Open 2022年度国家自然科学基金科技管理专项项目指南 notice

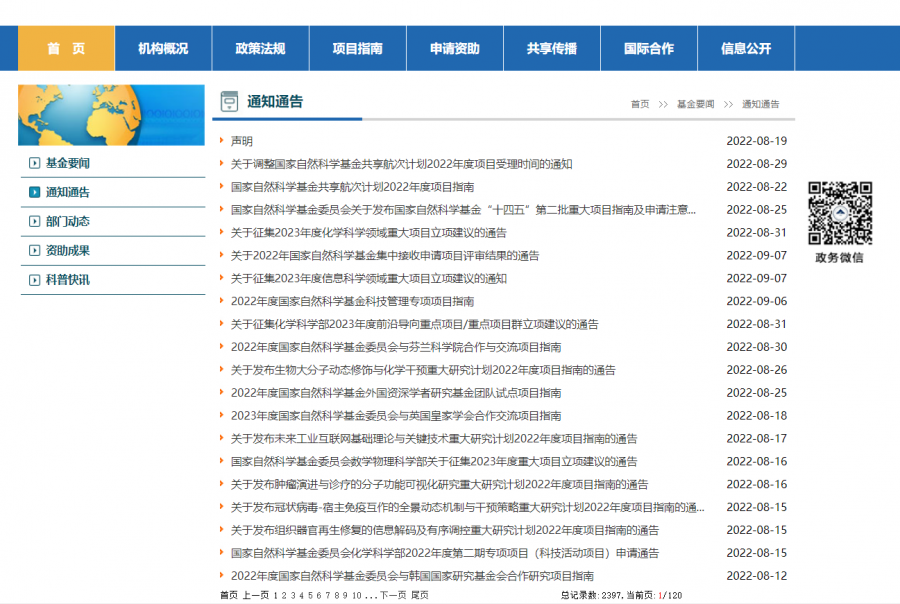tap(352, 301)
